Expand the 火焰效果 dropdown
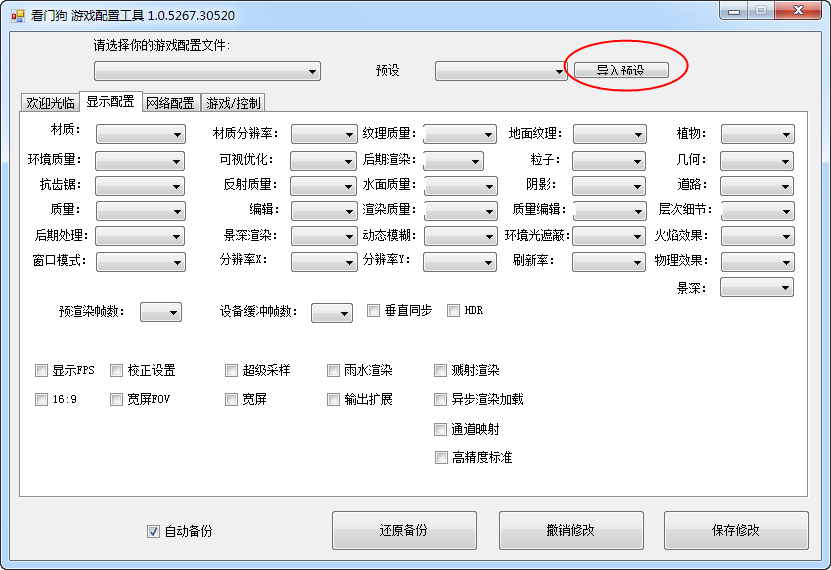Screen dimensions: 831x570 pyautogui.click(x=757, y=236)
